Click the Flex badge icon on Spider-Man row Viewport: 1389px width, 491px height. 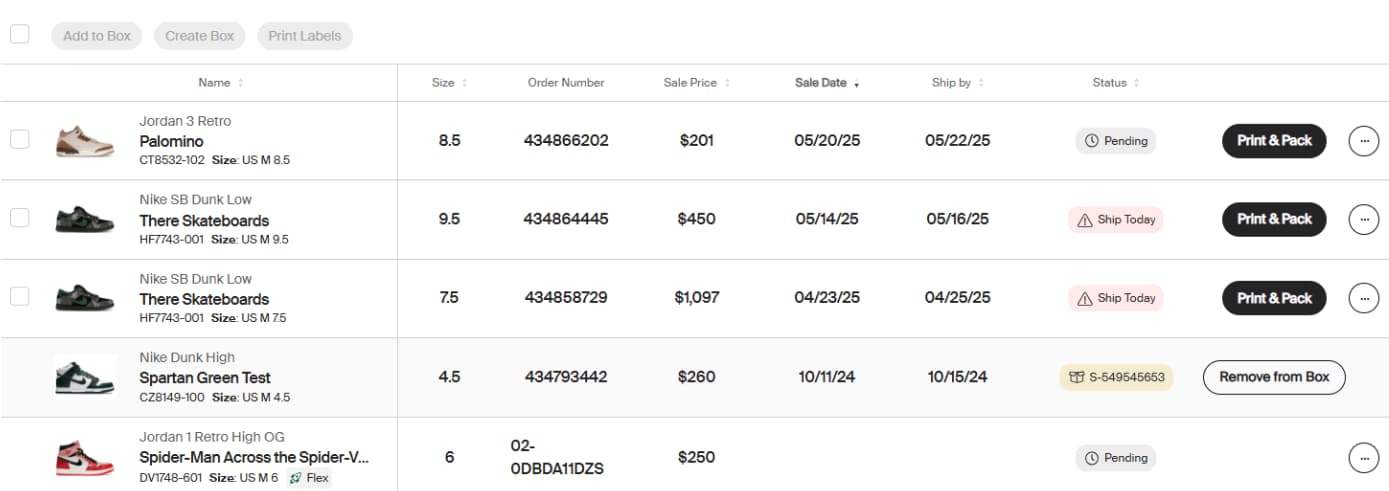(x=295, y=478)
